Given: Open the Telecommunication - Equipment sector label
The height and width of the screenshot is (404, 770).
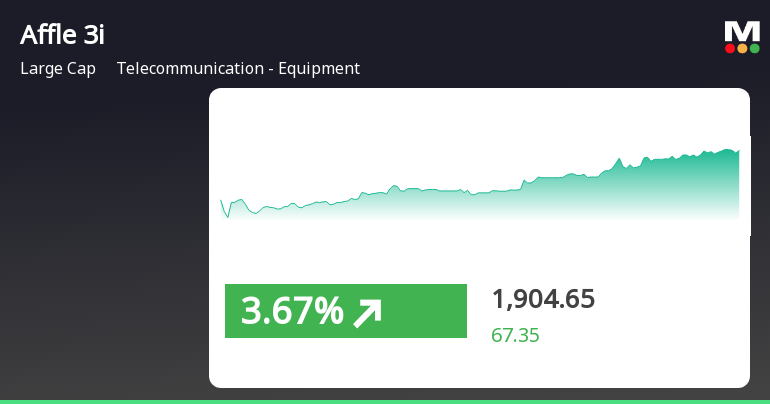Looking at the screenshot, I should point(238,69).
